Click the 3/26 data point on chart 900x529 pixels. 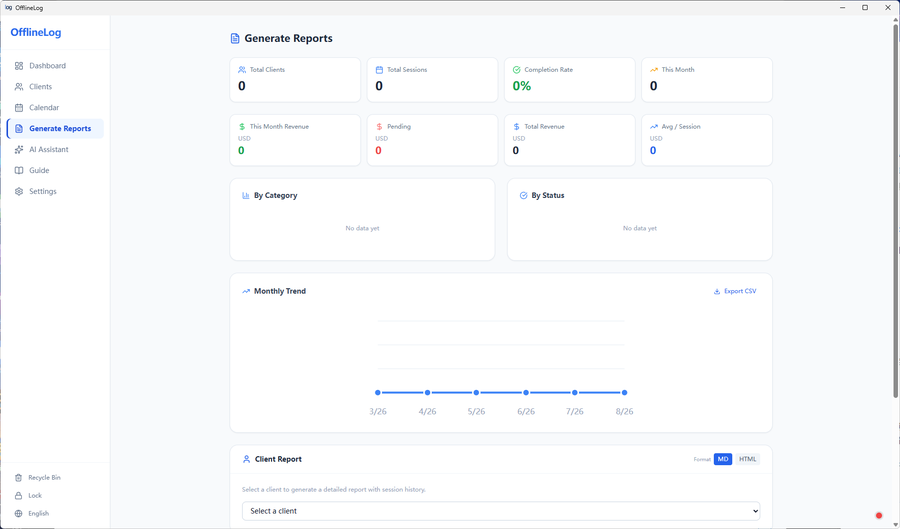click(378, 392)
